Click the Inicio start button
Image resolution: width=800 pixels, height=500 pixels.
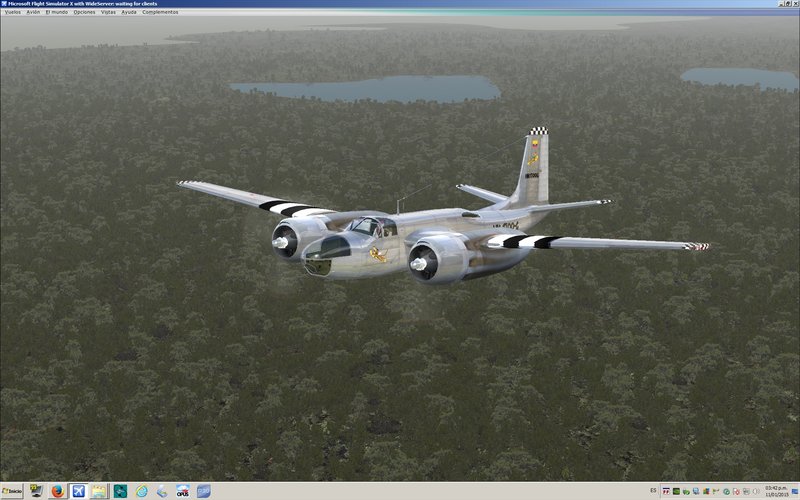(x=12, y=491)
